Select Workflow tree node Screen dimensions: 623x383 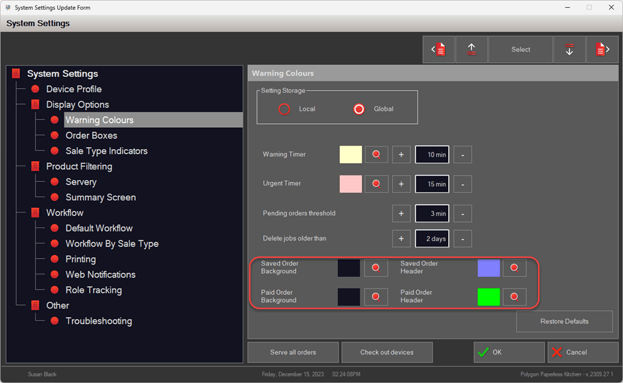click(x=65, y=213)
